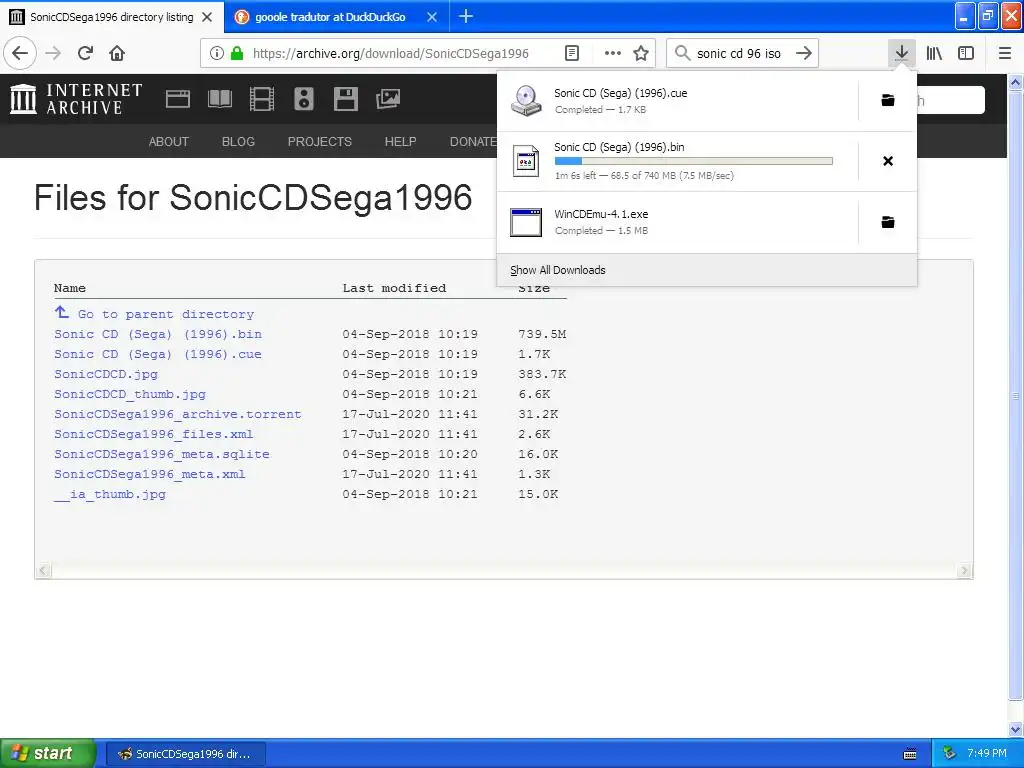This screenshot has height=768, width=1024.
Task: Open the Texts book icon
Action: tap(219, 99)
